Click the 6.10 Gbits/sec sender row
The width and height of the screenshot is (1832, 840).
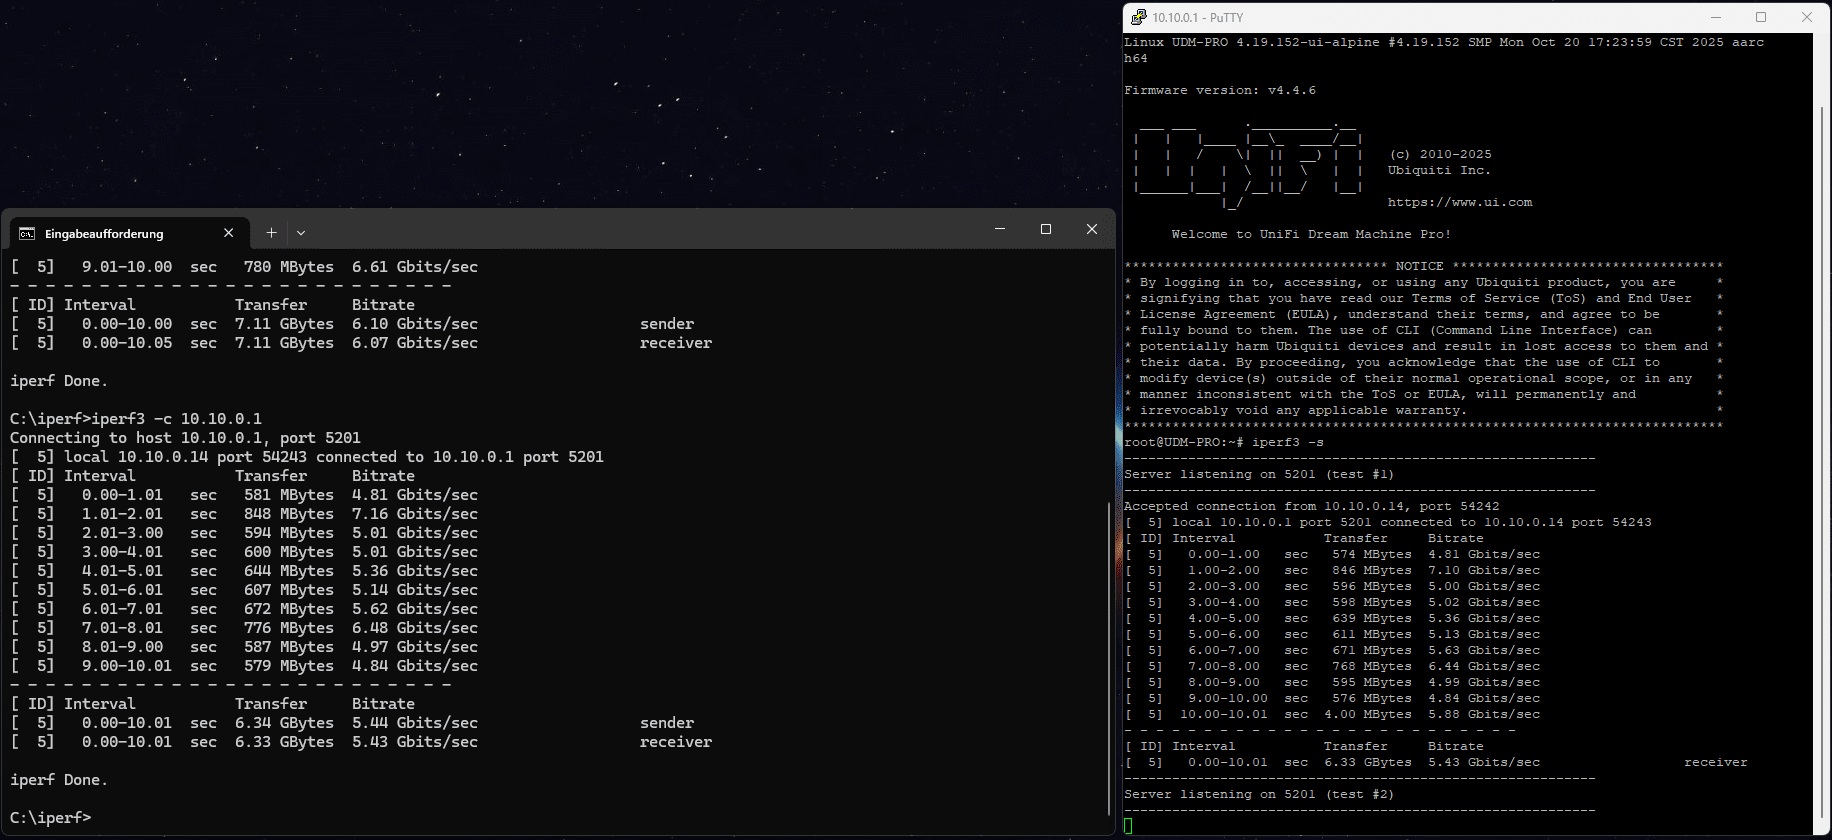tap(353, 324)
